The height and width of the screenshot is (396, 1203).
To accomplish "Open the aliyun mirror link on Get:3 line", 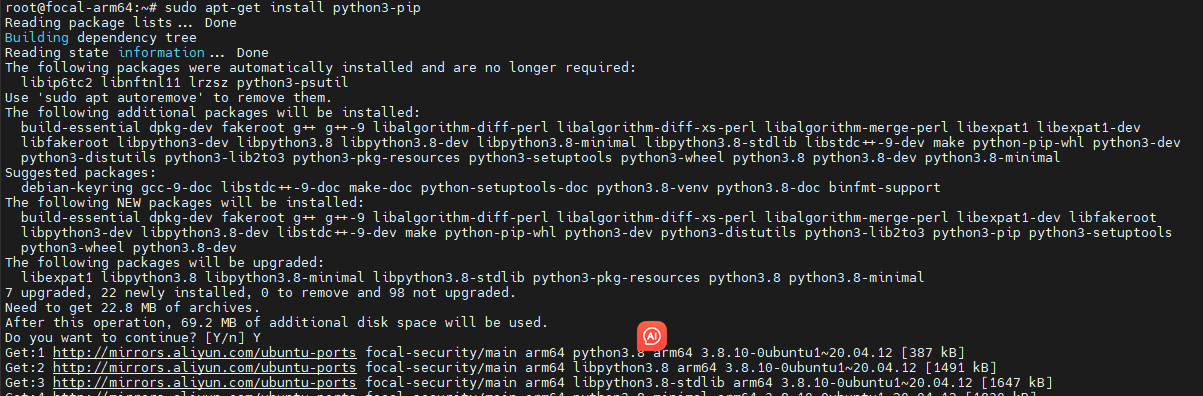I will point(204,382).
